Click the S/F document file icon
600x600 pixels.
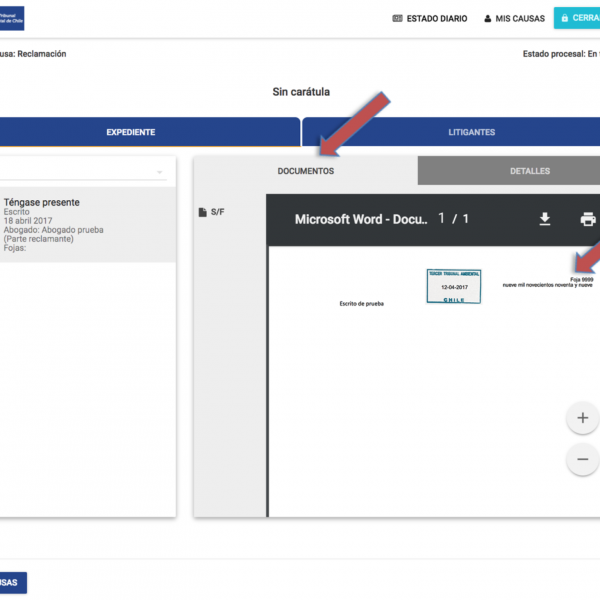203,212
